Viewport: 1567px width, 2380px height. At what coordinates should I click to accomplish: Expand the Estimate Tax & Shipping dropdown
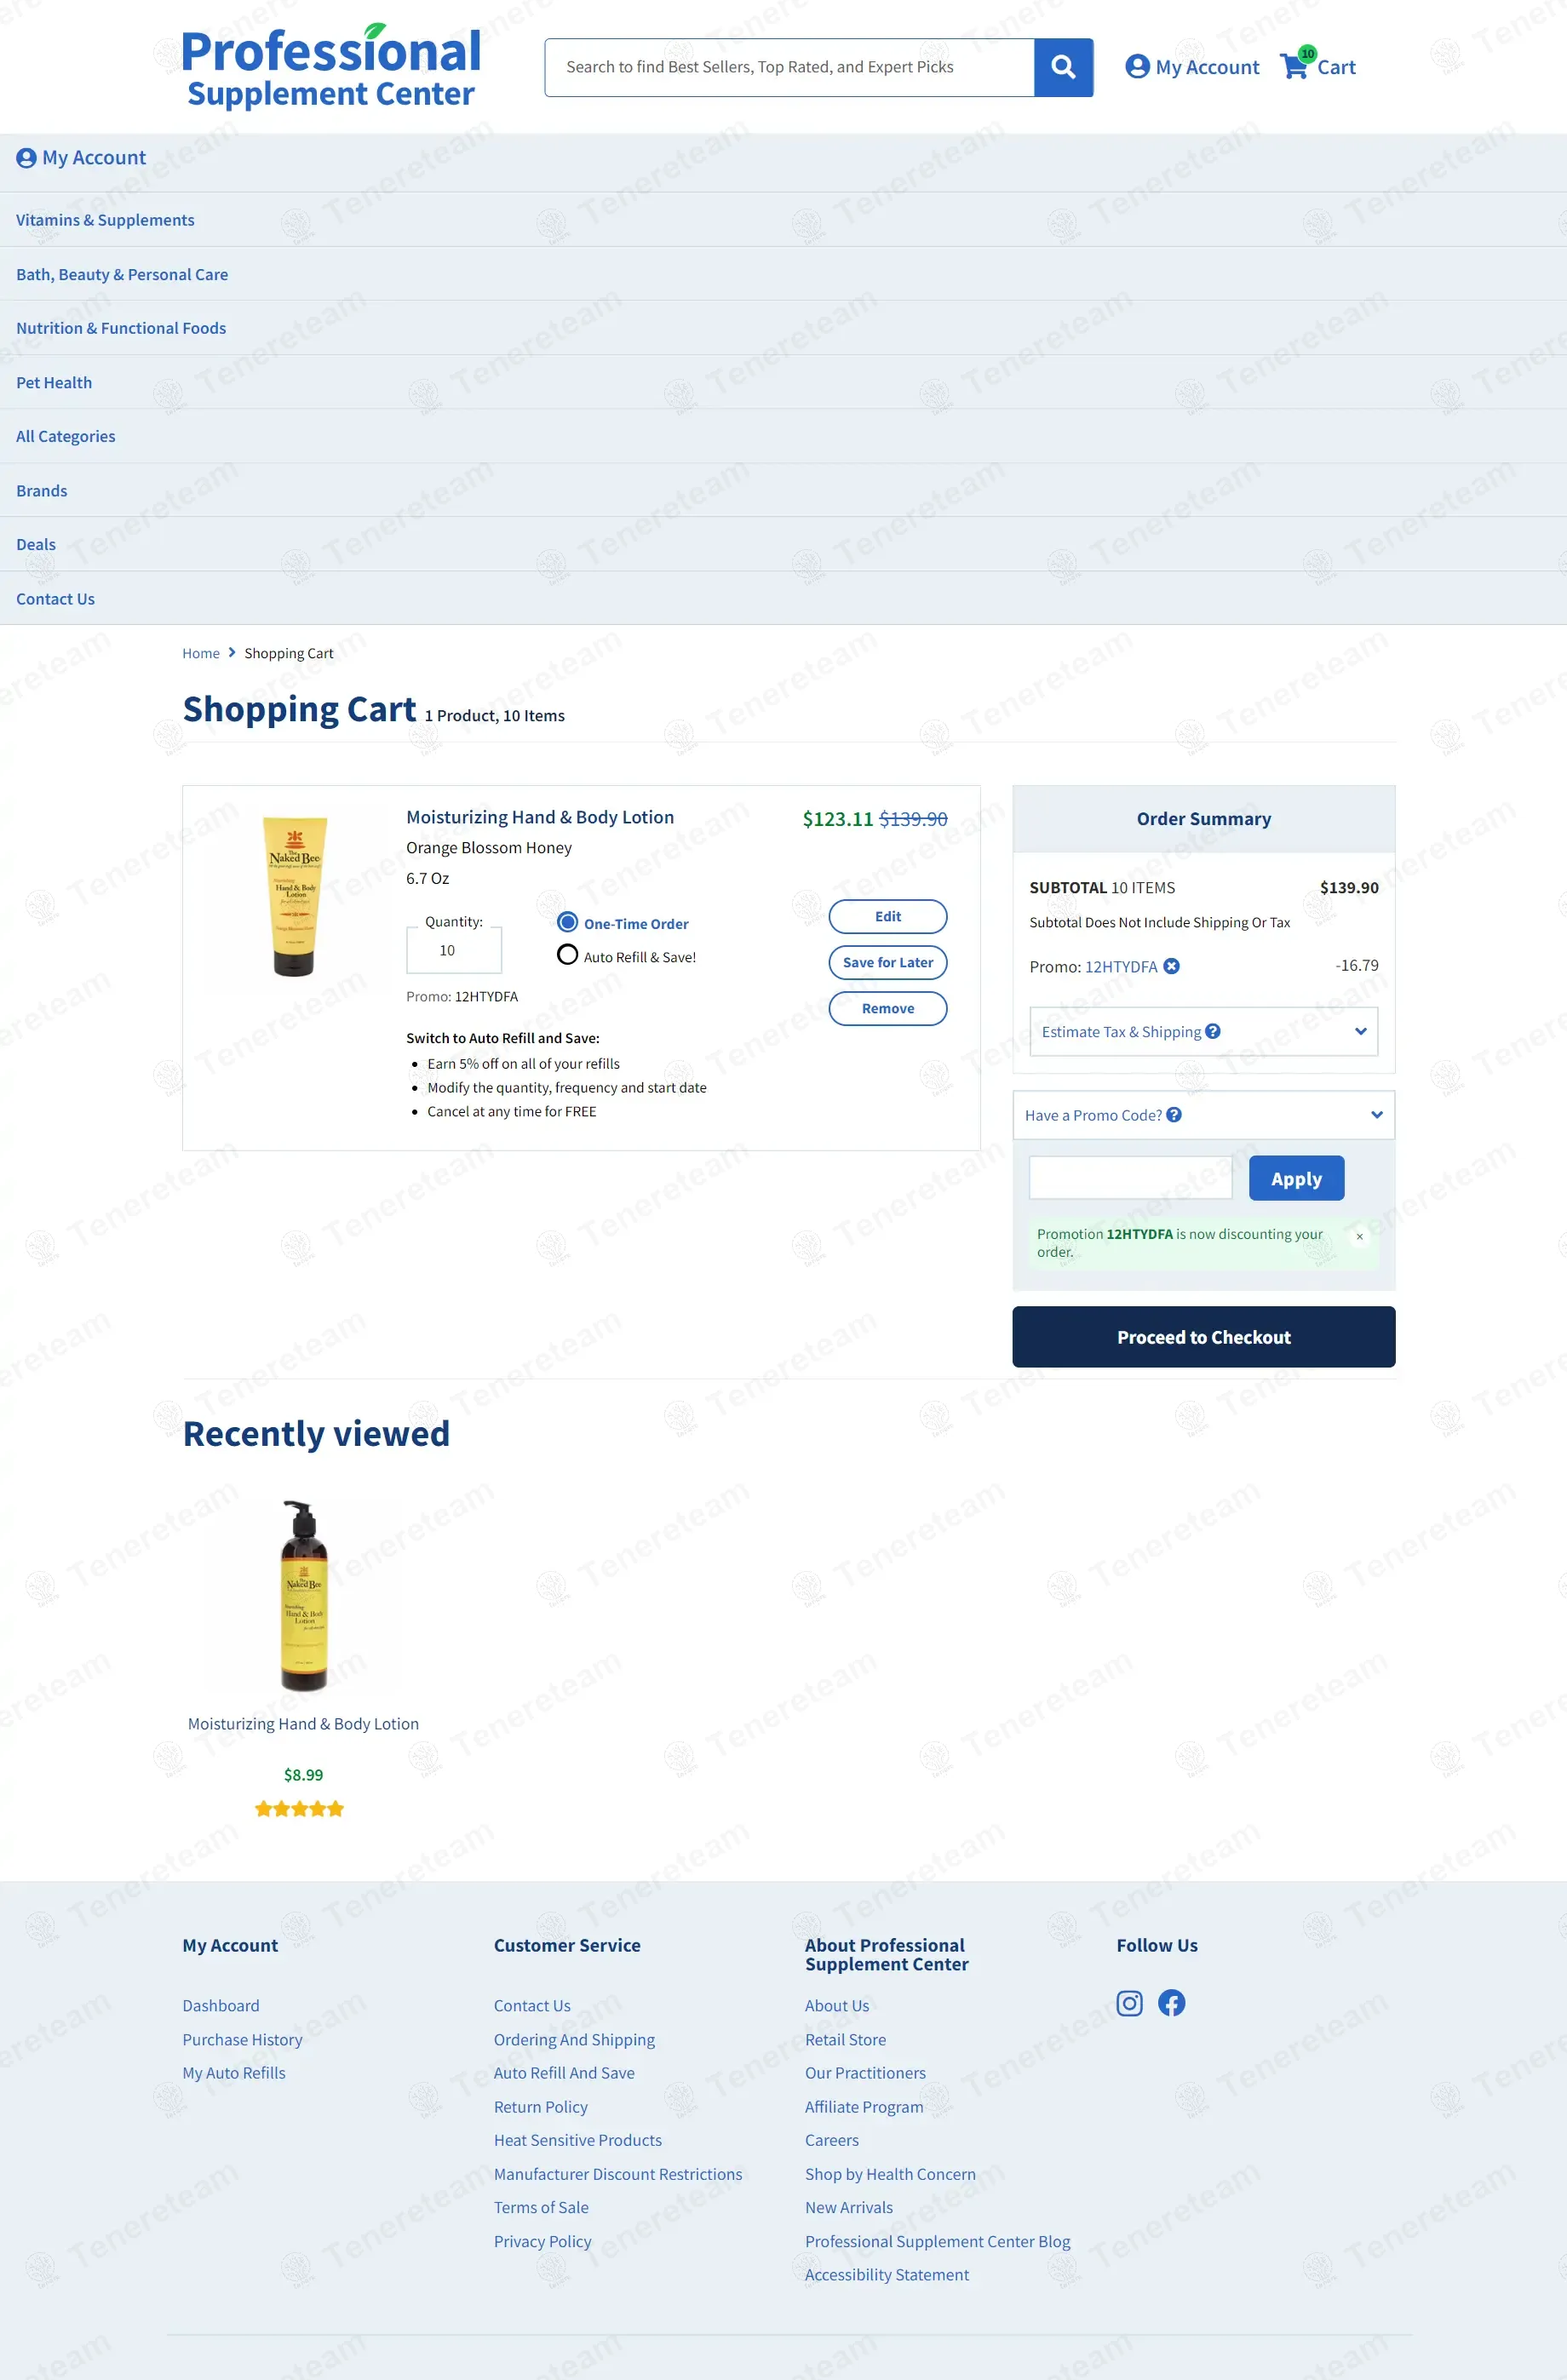tap(1360, 1031)
